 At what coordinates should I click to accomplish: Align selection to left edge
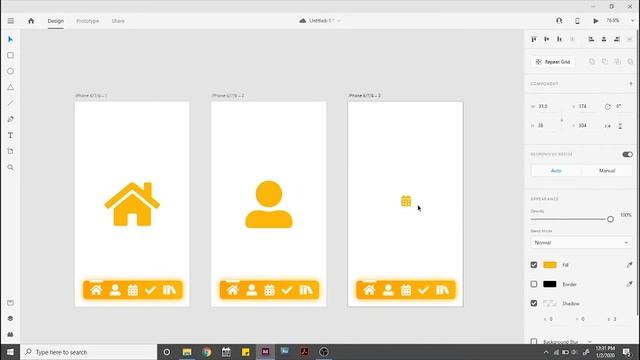pyautogui.click(x=591, y=39)
